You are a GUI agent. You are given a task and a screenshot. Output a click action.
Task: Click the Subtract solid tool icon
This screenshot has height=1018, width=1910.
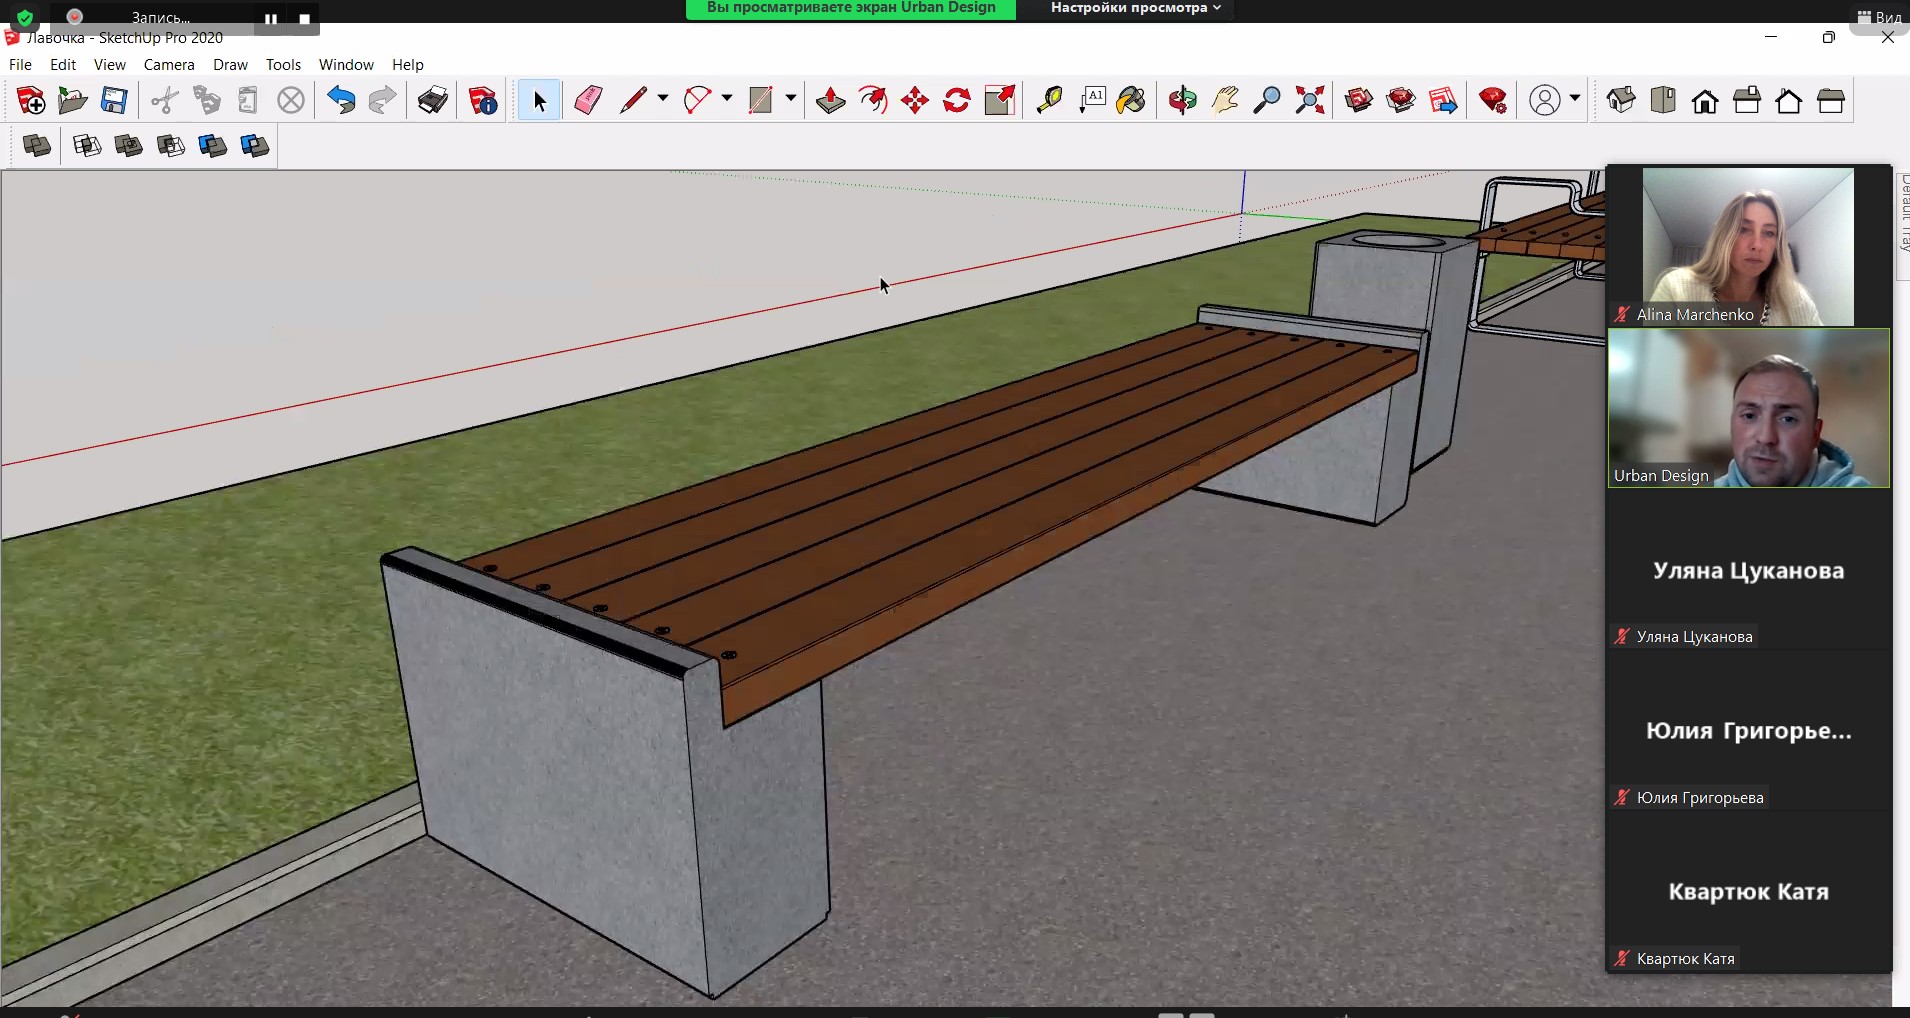tap(171, 146)
